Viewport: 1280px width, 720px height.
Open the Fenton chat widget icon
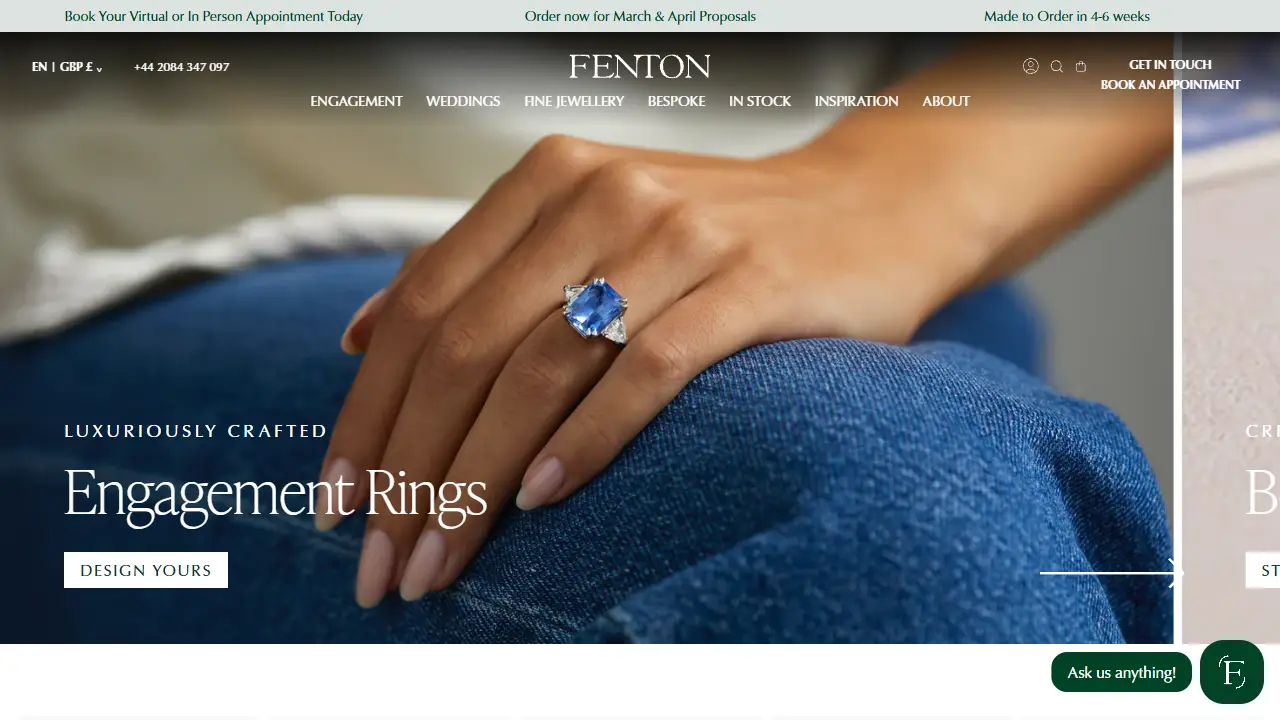pos(1232,672)
